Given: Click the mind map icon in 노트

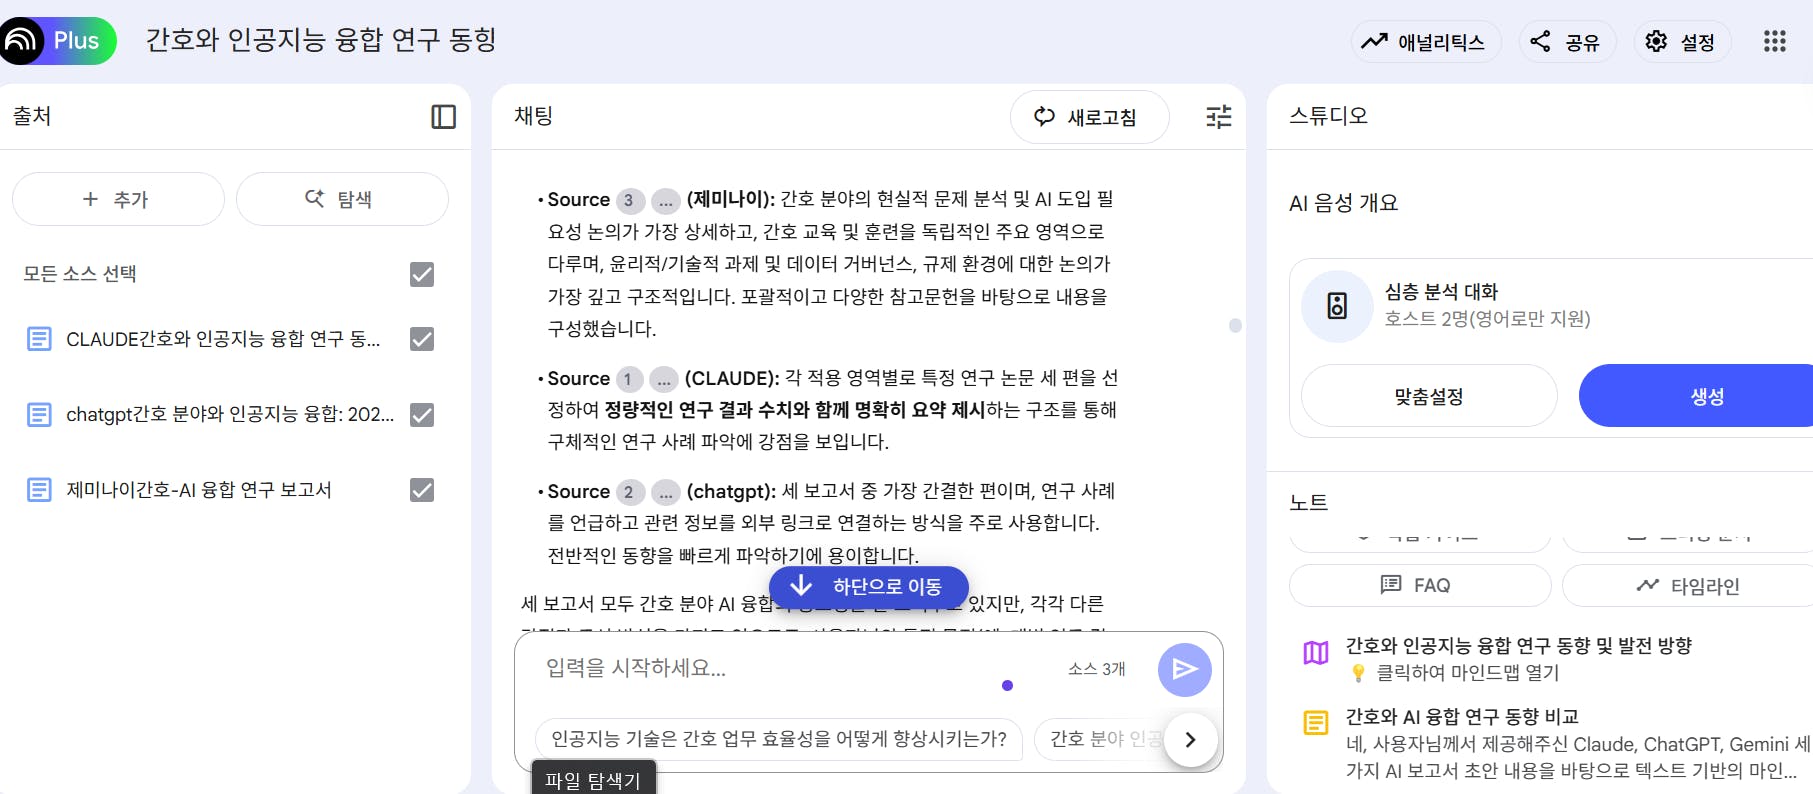Looking at the screenshot, I should [x=1316, y=653].
